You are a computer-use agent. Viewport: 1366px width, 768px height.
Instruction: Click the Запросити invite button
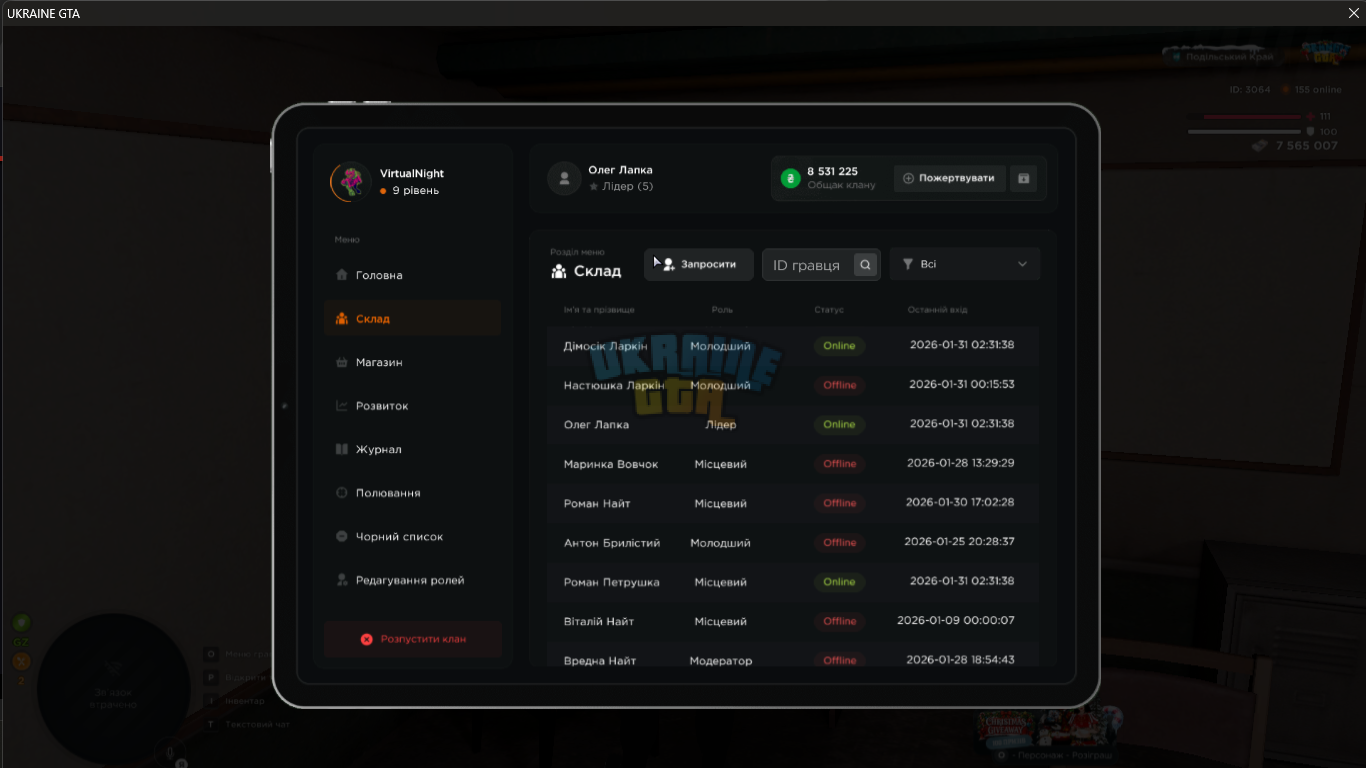click(x=699, y=264)
